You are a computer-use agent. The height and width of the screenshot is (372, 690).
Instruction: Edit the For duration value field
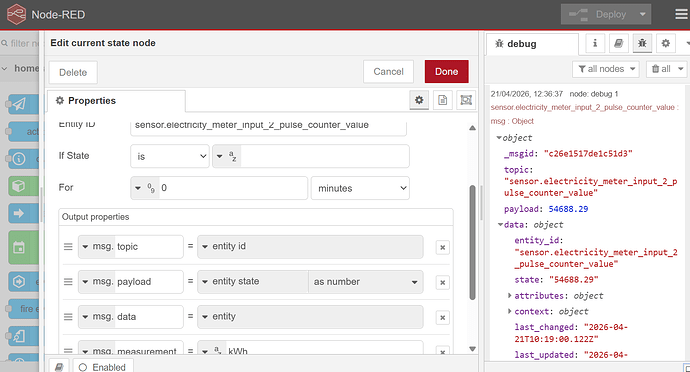(233, 188)
